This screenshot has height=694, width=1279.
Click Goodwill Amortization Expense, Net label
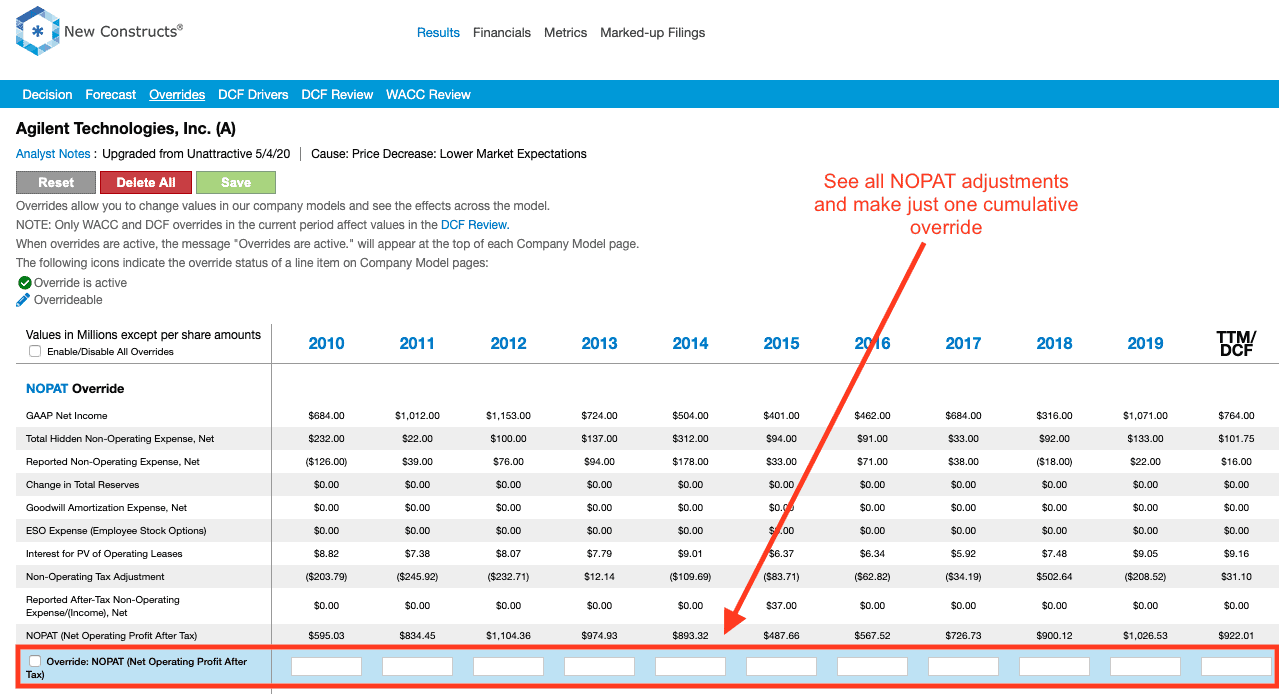[x=107, y=508]
